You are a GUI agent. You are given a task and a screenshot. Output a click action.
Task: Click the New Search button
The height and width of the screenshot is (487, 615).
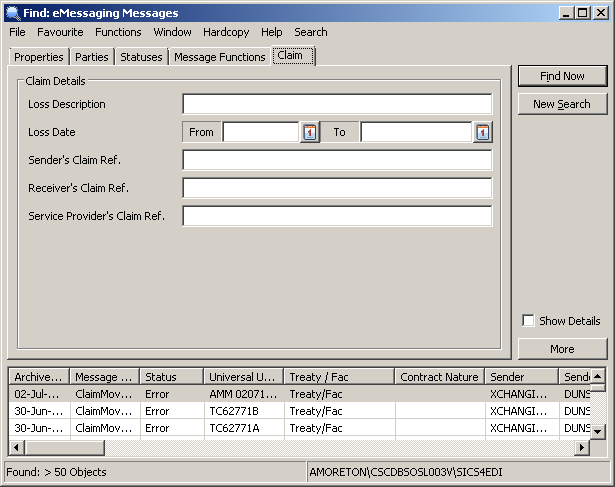pos(562,104)
